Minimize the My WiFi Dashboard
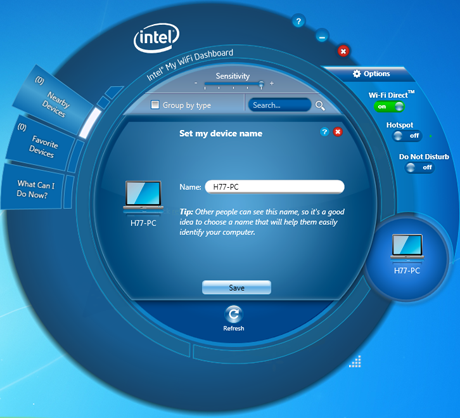This screenshot has width=460, height=418. click(322, 36)
